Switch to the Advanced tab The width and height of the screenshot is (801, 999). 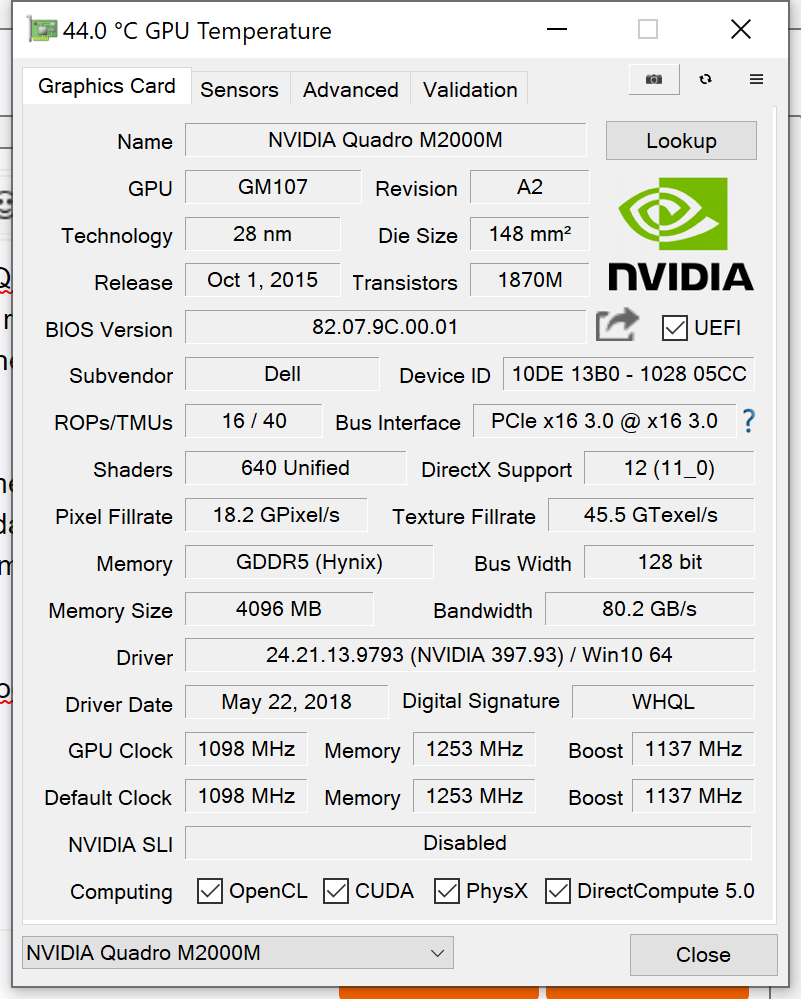coord(350,90)
